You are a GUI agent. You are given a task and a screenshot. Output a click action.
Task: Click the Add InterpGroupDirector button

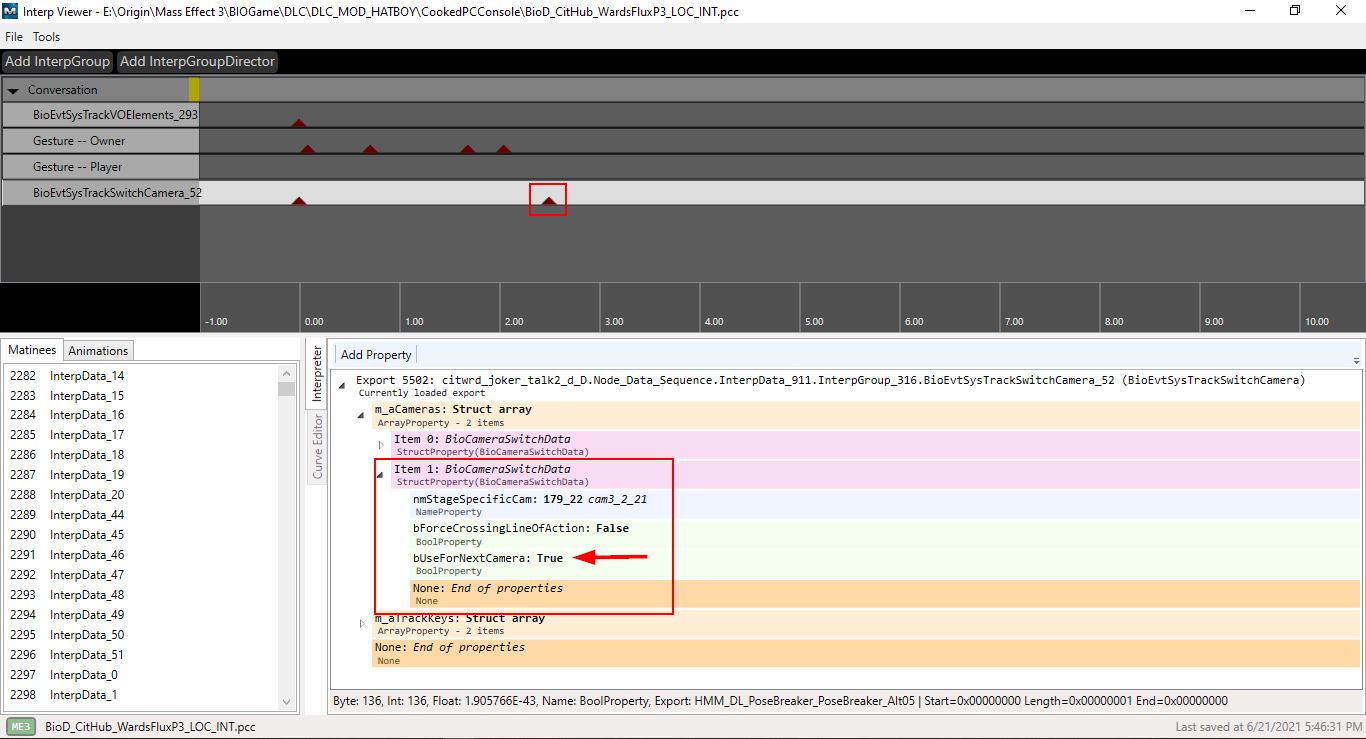(x=197, y=61)
